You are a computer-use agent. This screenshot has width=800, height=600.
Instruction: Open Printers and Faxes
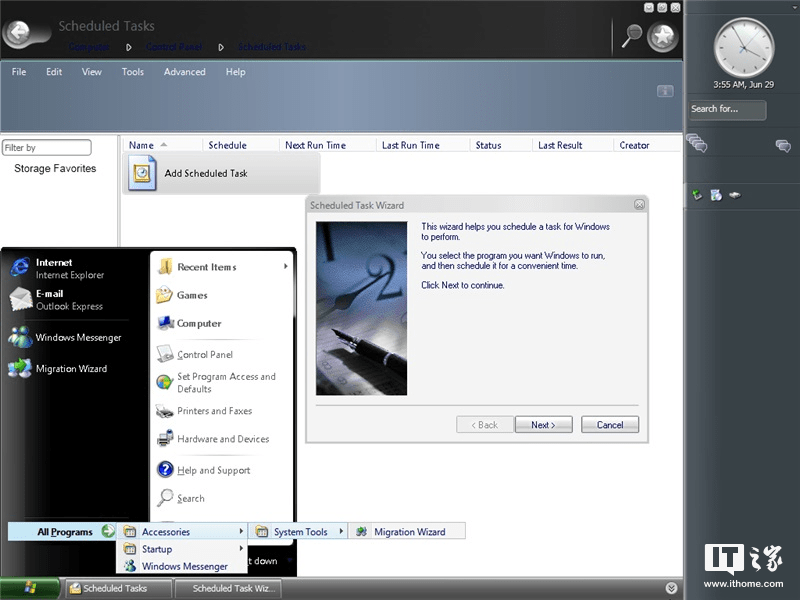tap(211, 411)
